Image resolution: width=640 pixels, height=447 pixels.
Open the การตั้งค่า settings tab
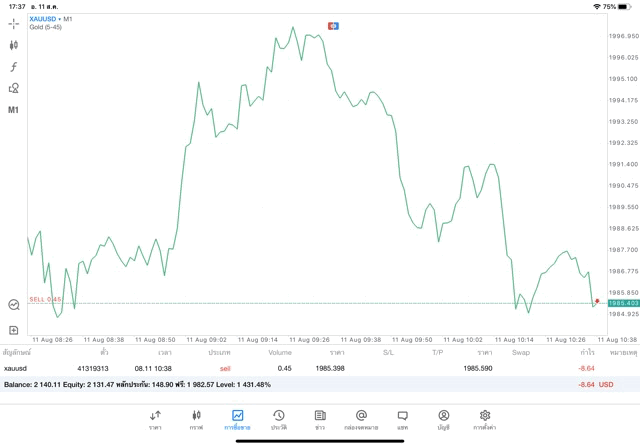pyautogui.click(x=485, y=419)
